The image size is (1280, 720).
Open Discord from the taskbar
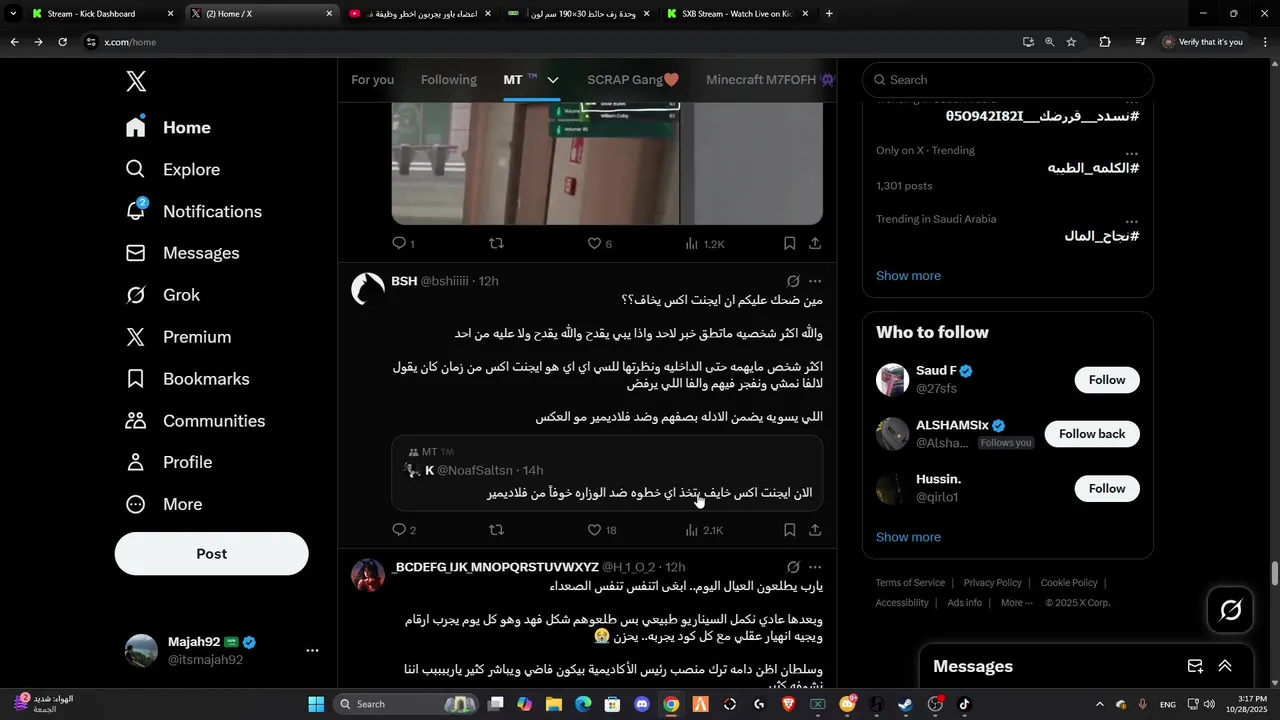[x=642, y=704]
